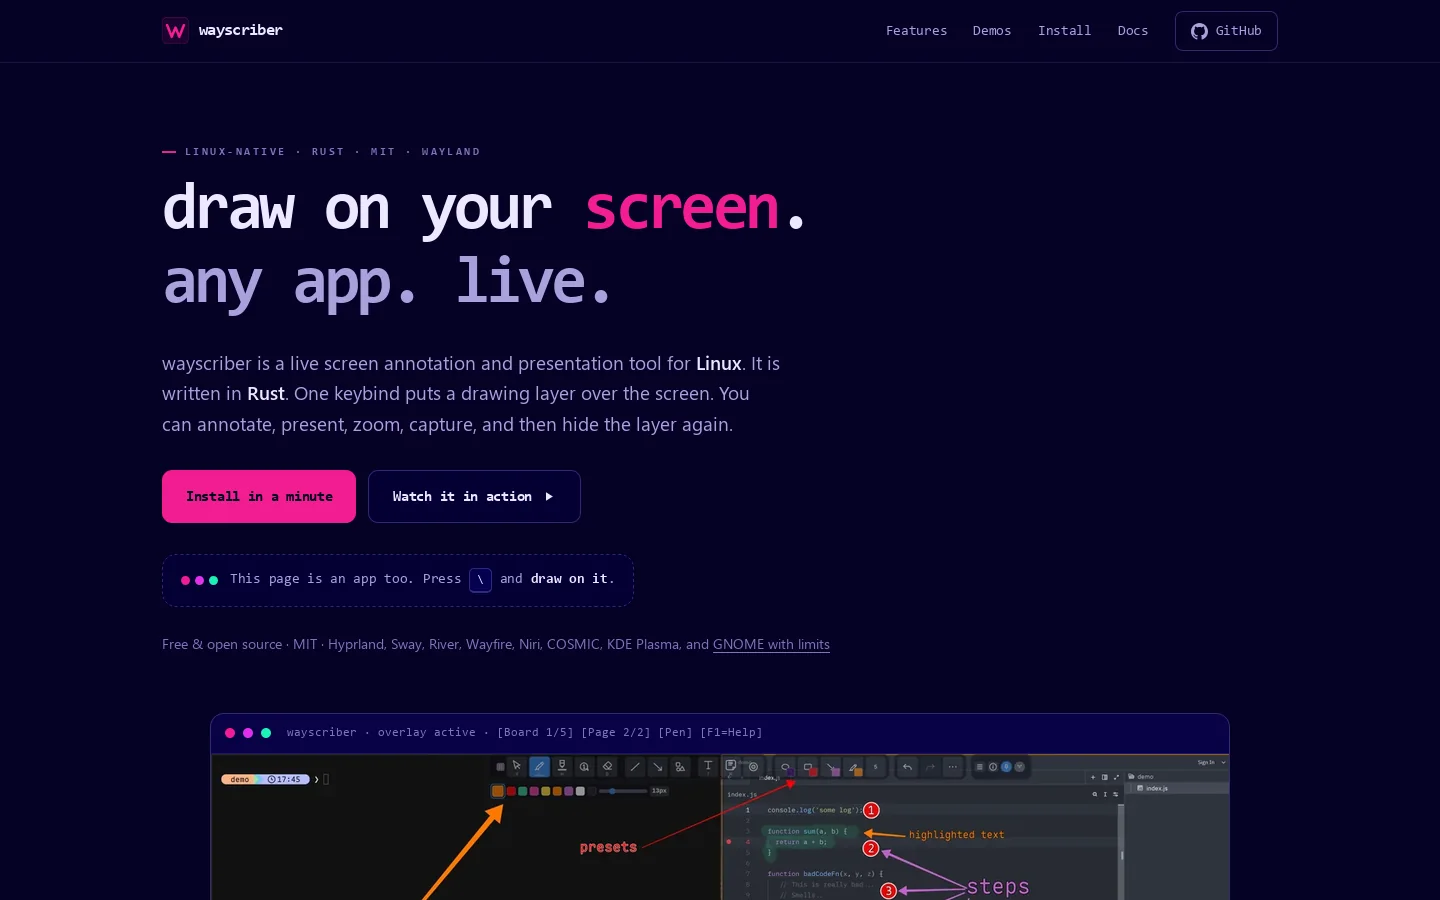Screen dimensions: 1440x900
Task: Click Install in a minute
Action: click(259, 496)
